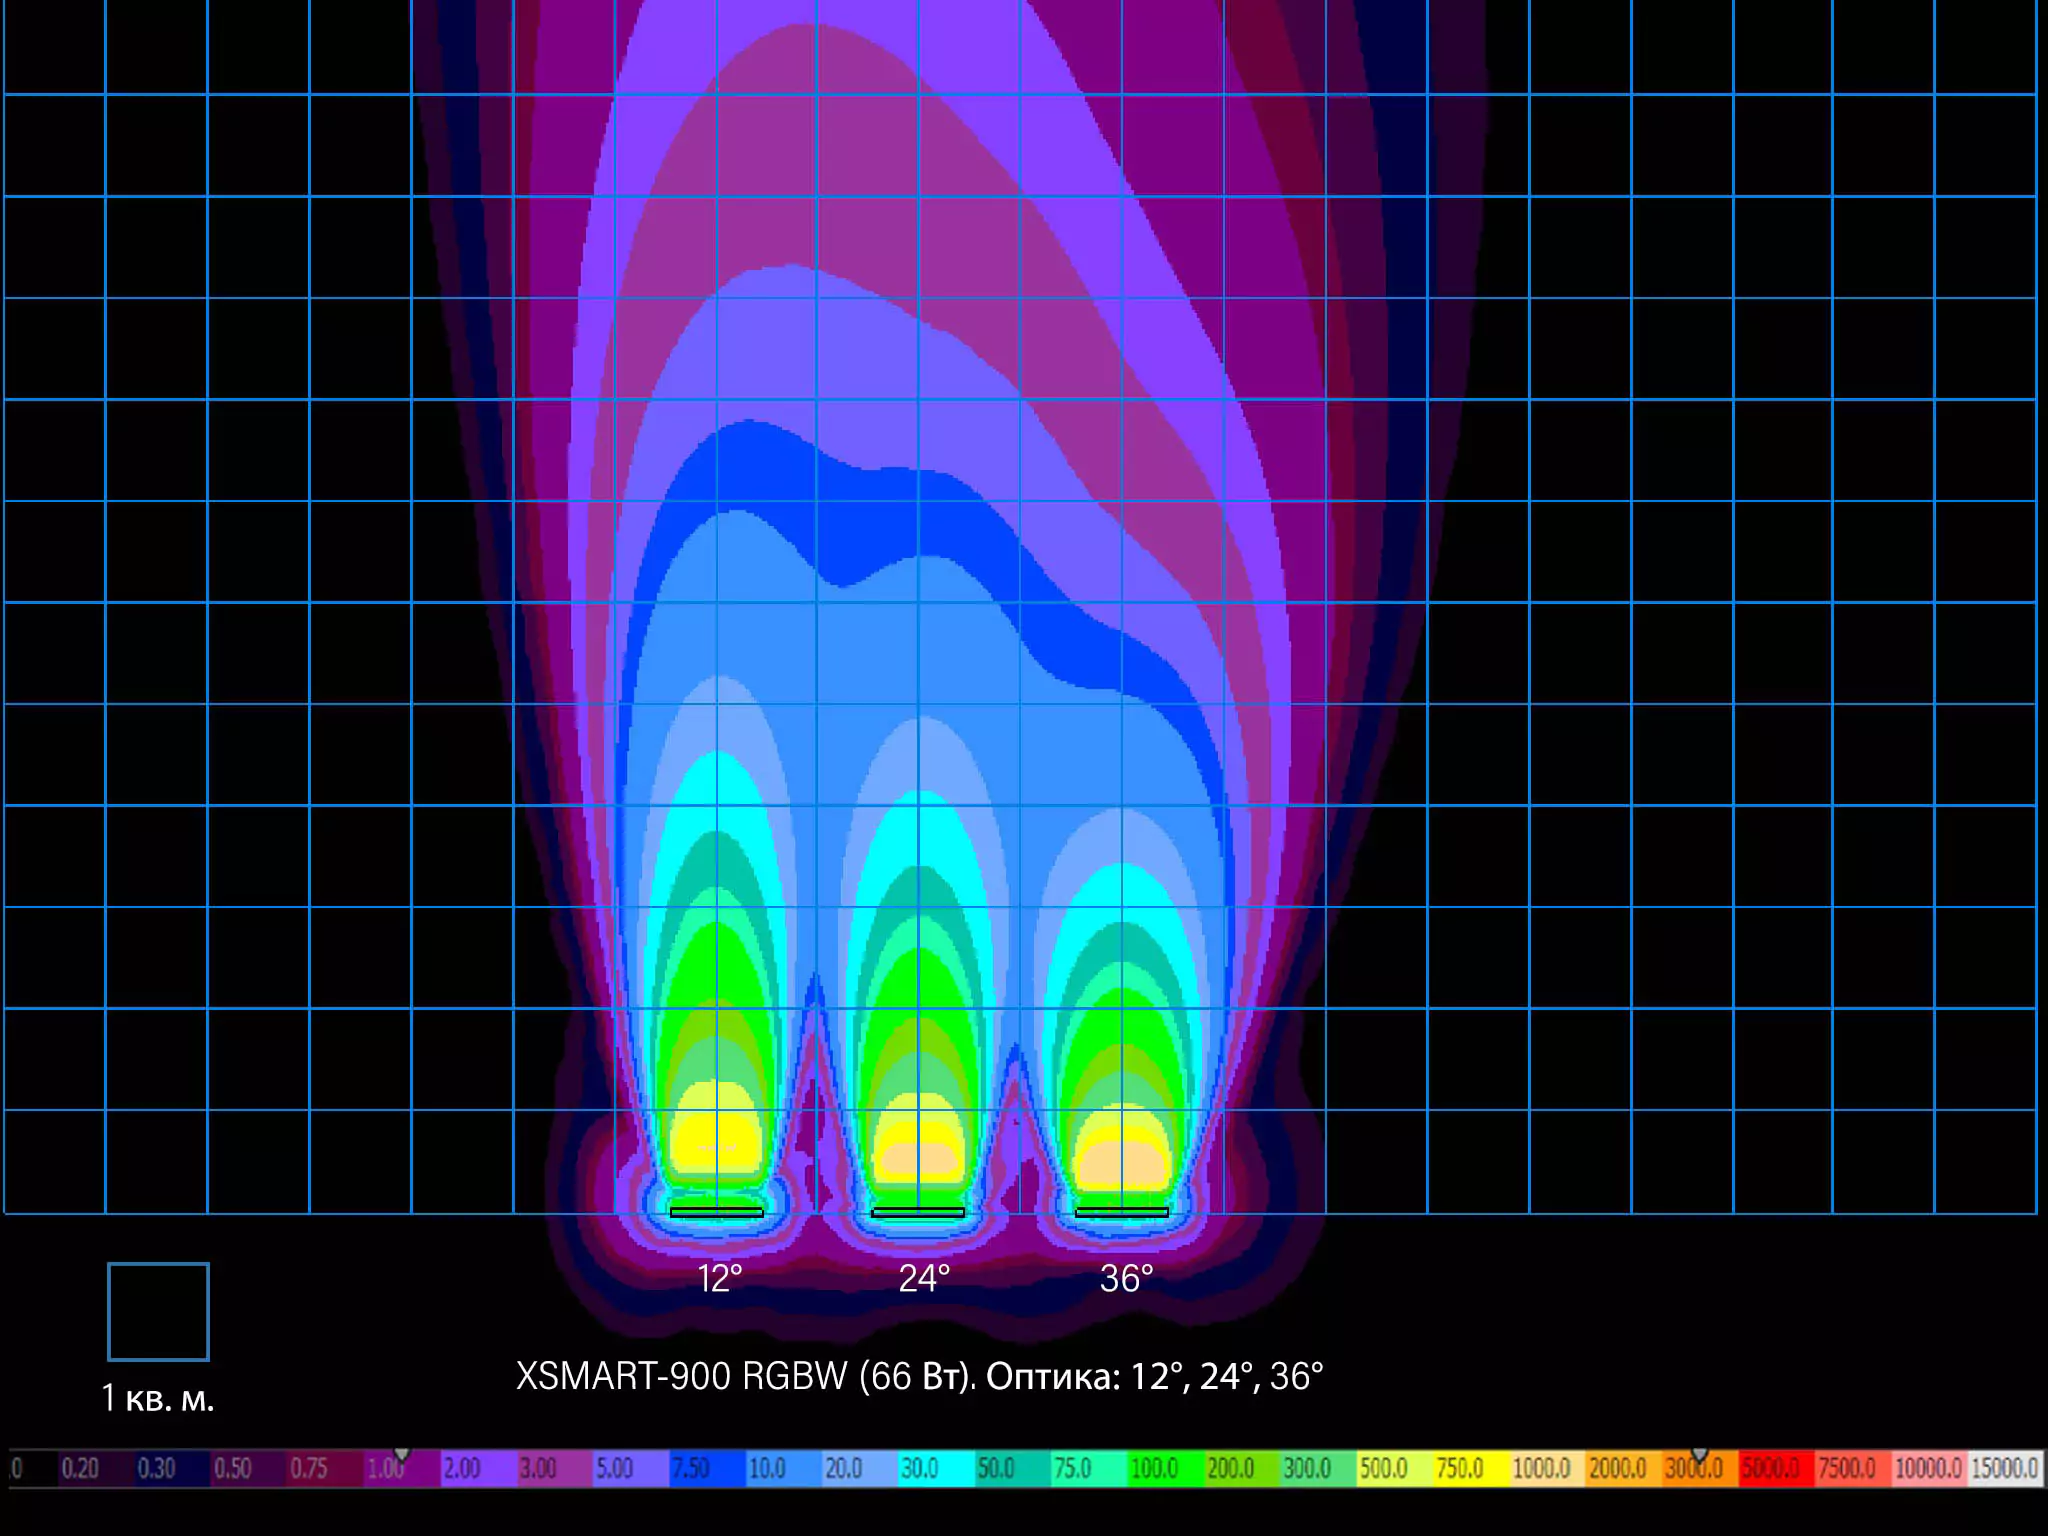Click the 0 value at scale start
The width and height of the screenshot is (2048, 1536).
pos(16,1468)
